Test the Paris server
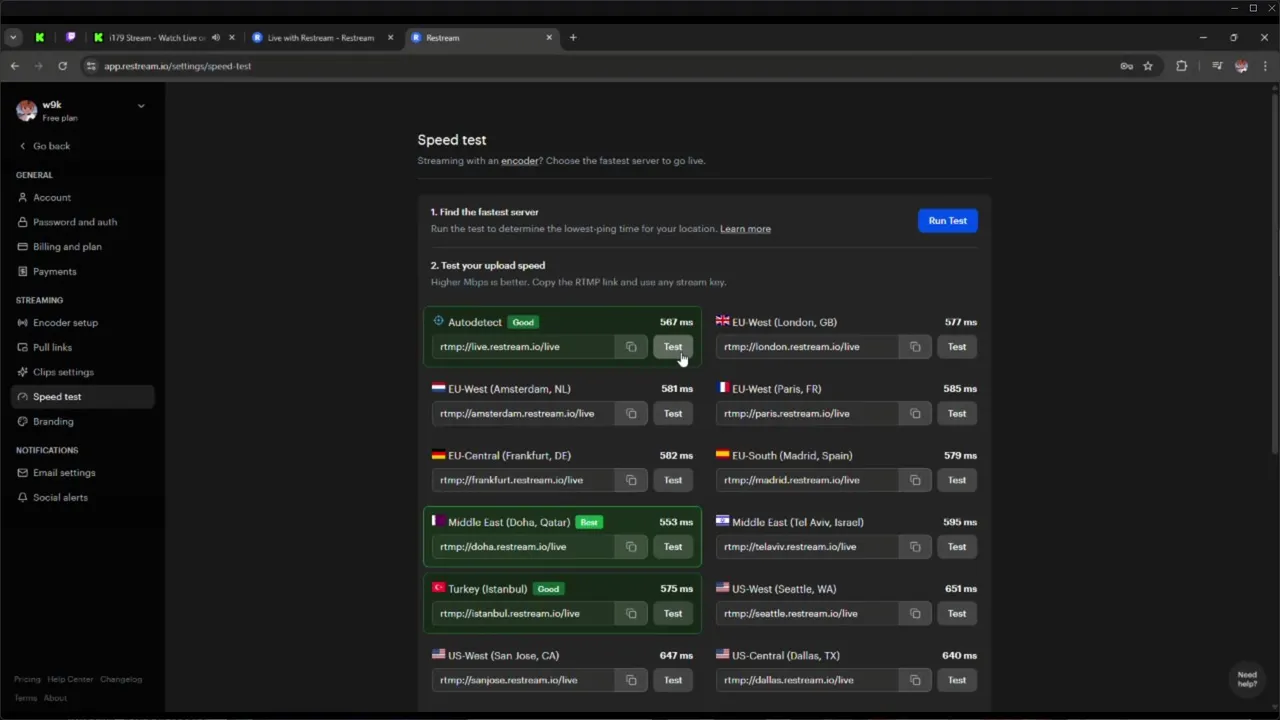The width and height of the screenshot is (1280, 720). [957, 414]
